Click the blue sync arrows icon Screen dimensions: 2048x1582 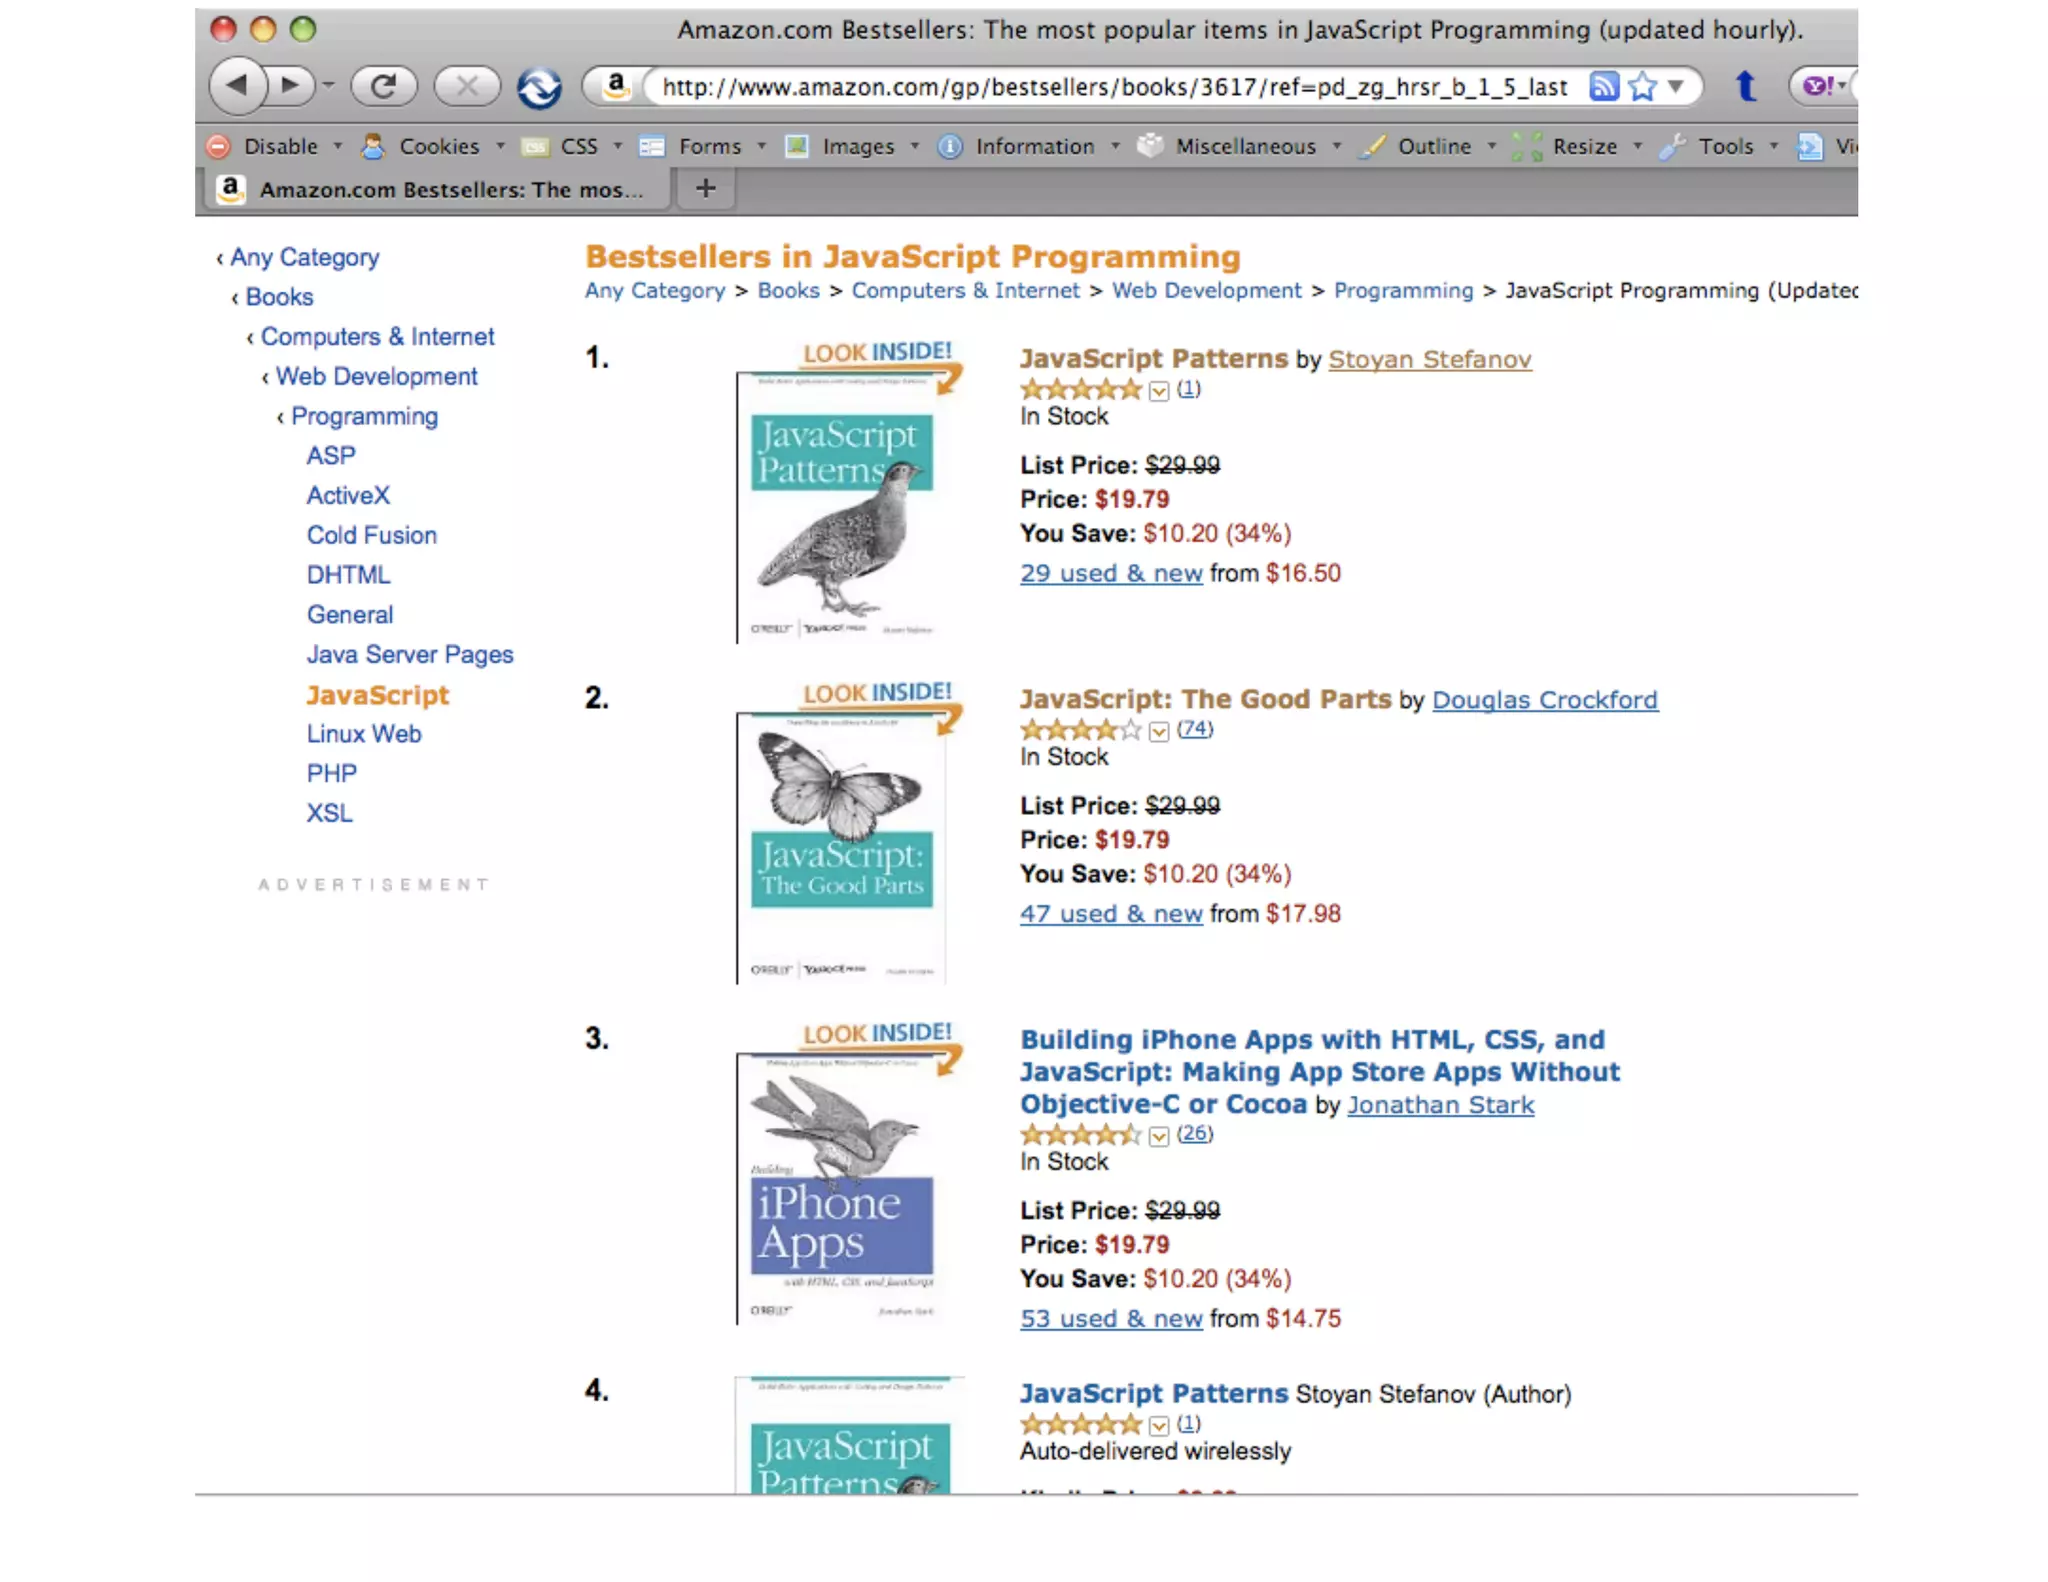pyautogui.click(x=539, y=88)
